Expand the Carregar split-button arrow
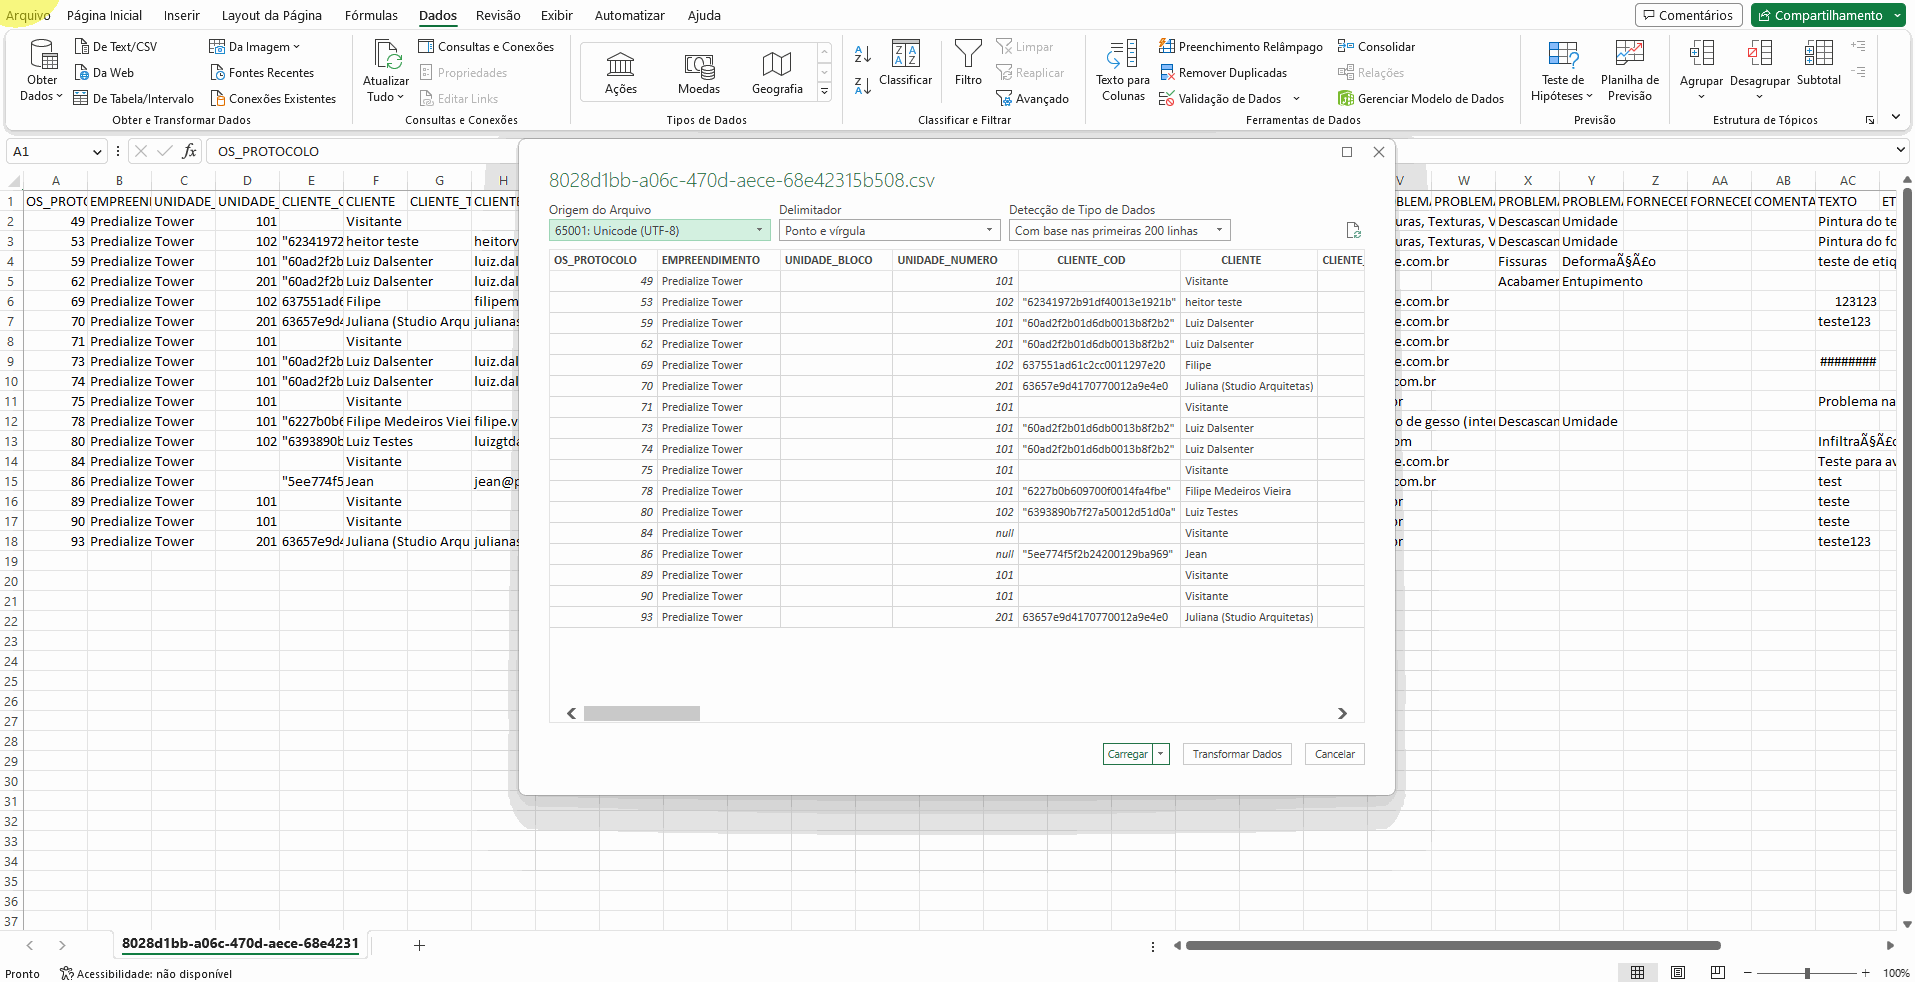The image size is (1915, 982). [x=1162, y=754]
